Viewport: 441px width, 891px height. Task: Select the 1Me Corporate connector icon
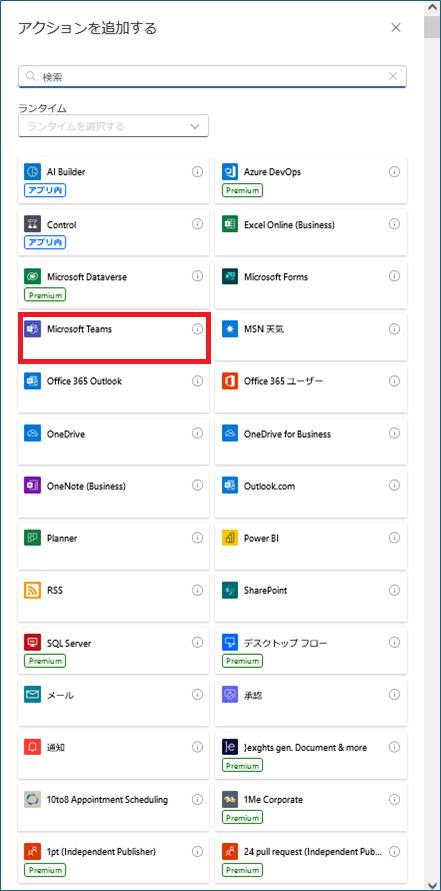230,800
